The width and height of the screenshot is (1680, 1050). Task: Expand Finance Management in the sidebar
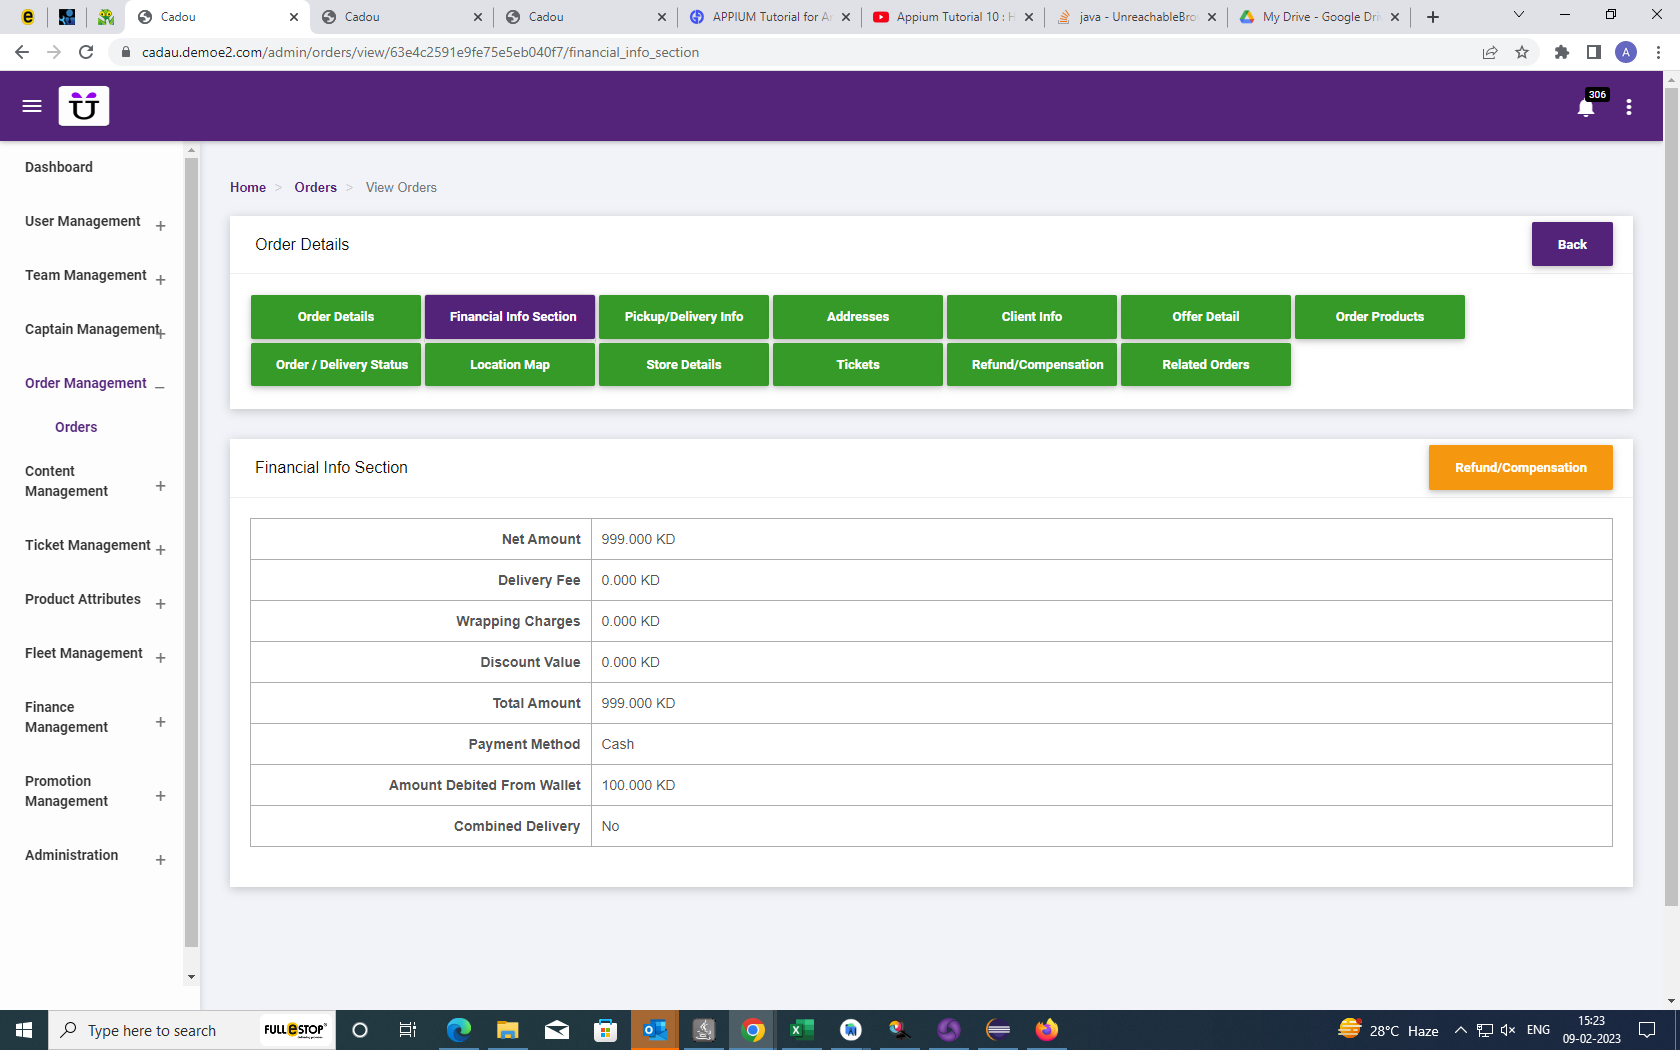pyautogui.click(x=160, y=722)
